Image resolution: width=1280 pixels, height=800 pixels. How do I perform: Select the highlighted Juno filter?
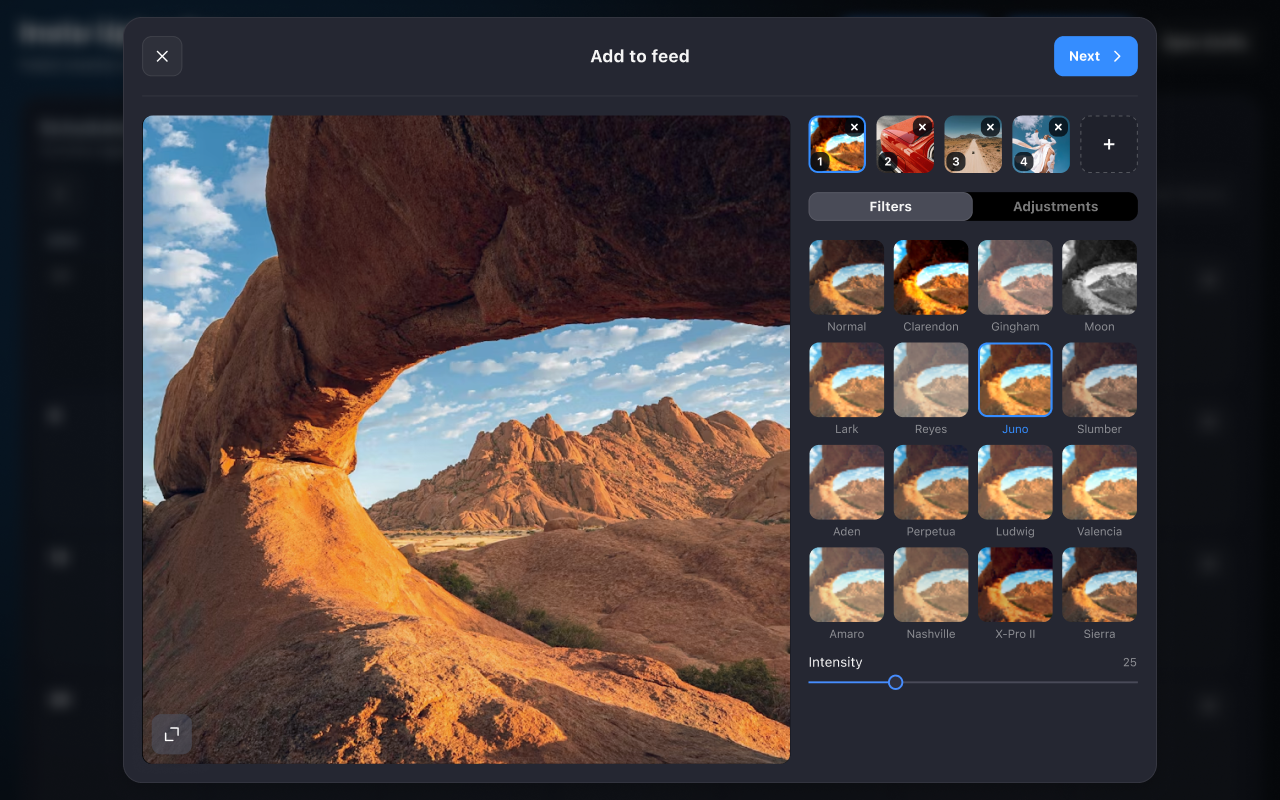[x=1015, y=389]
